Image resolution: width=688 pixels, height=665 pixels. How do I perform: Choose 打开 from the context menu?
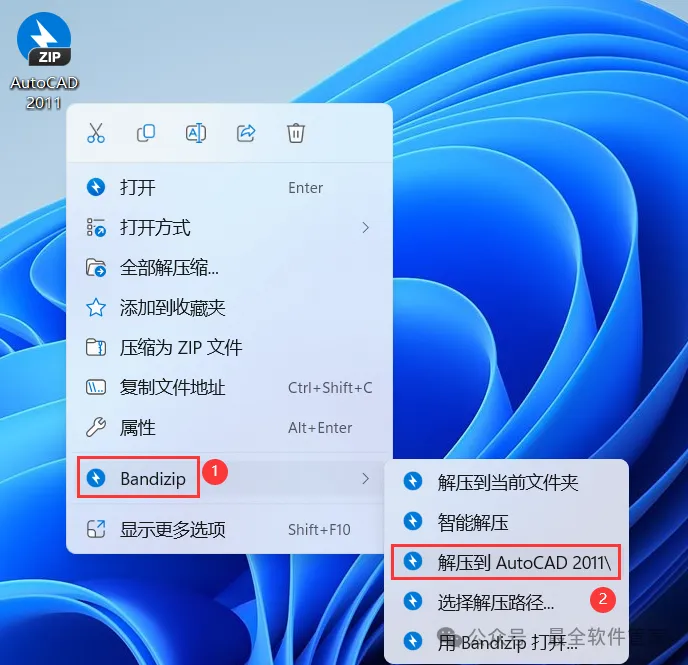[229, 188]
